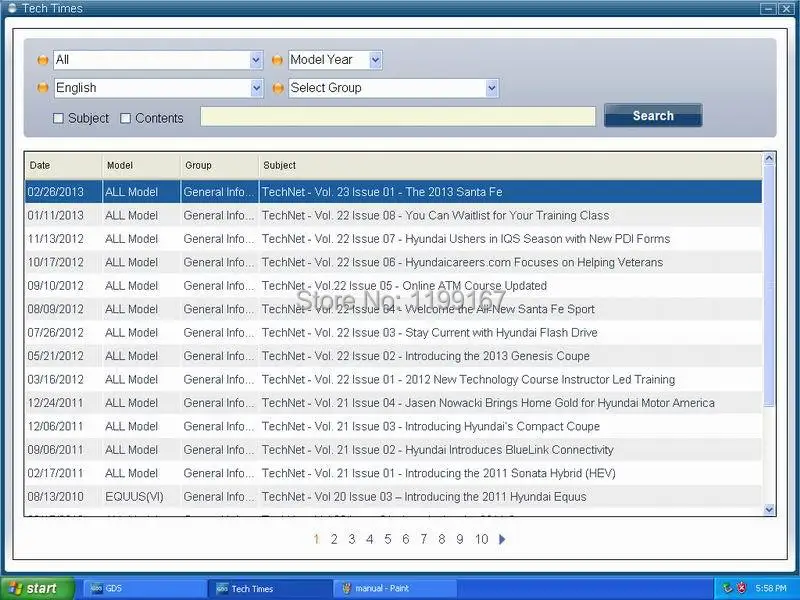Open the Windows start menu
Viewport: 800px width, 600px height.
[37, 588]
